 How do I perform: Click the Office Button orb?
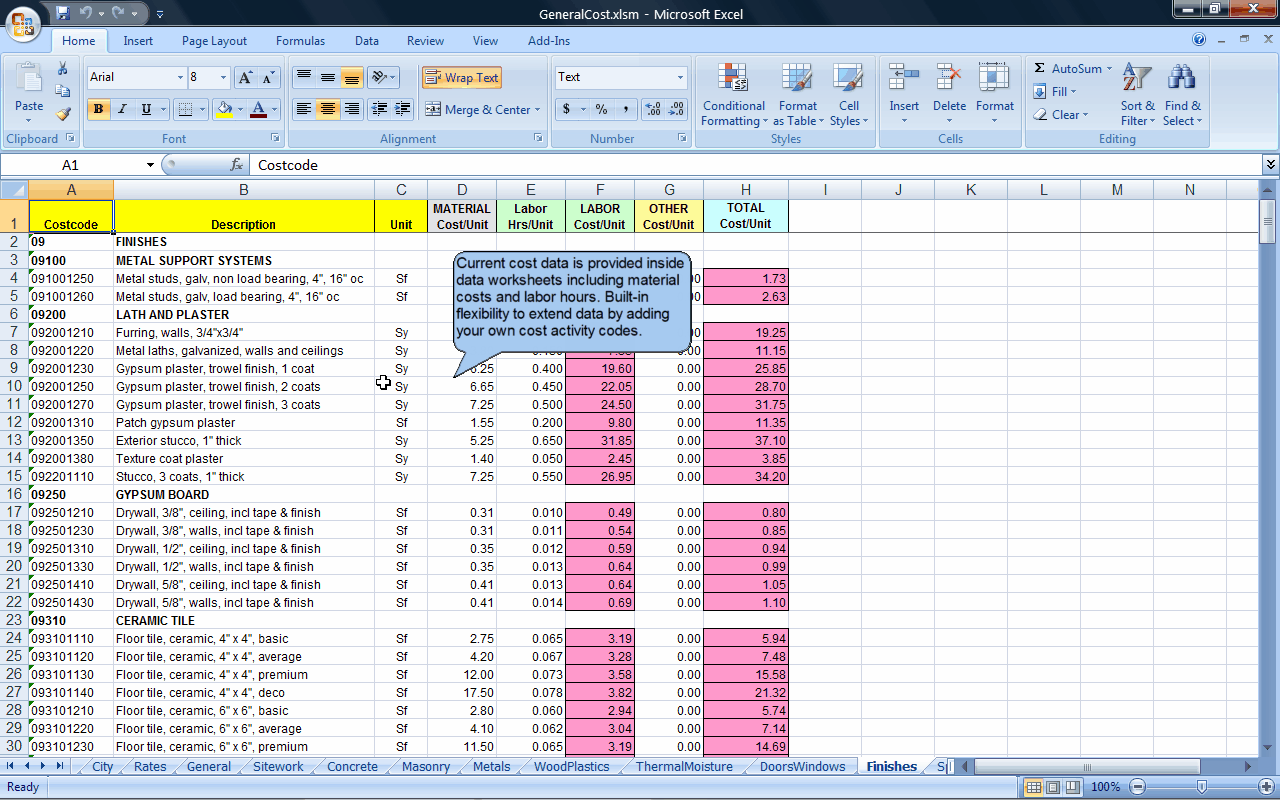point(23,22)
